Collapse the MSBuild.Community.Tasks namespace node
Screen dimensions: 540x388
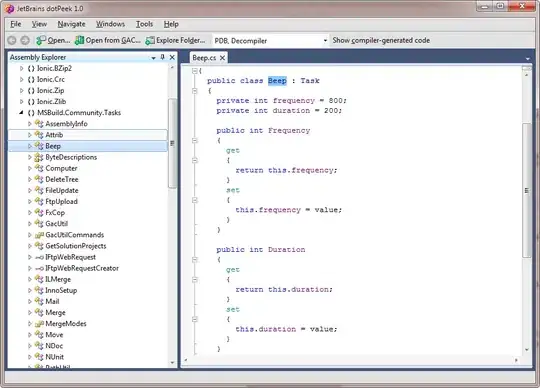(21, 112)
